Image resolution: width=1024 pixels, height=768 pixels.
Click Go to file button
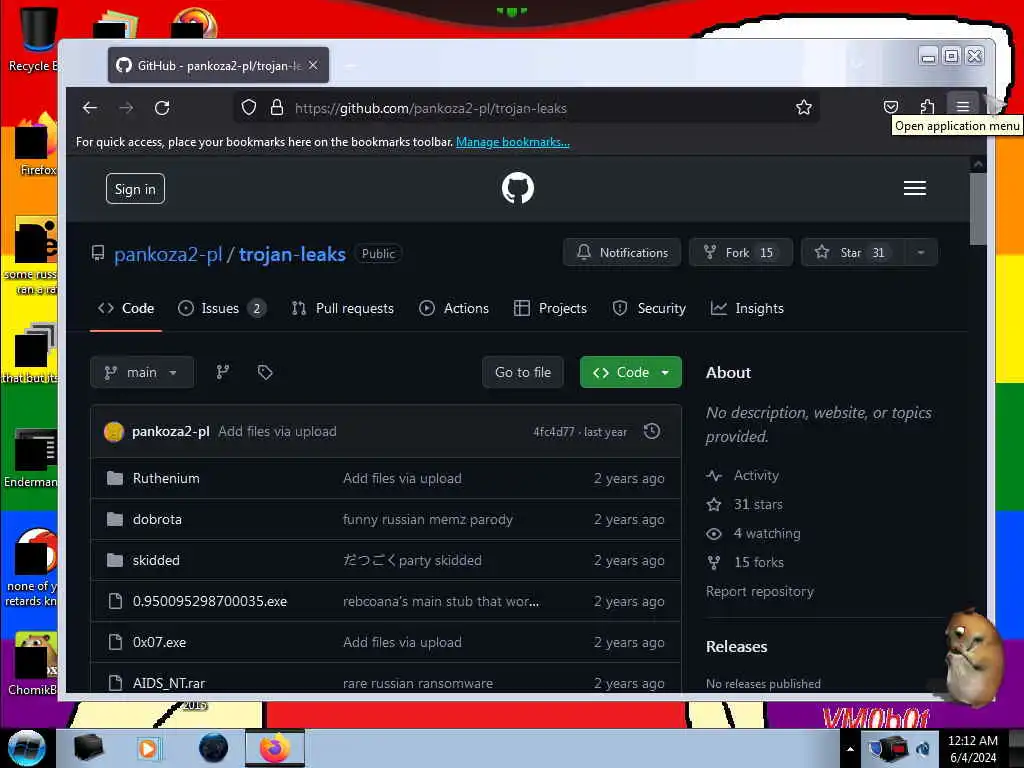(x=522, y=372)
